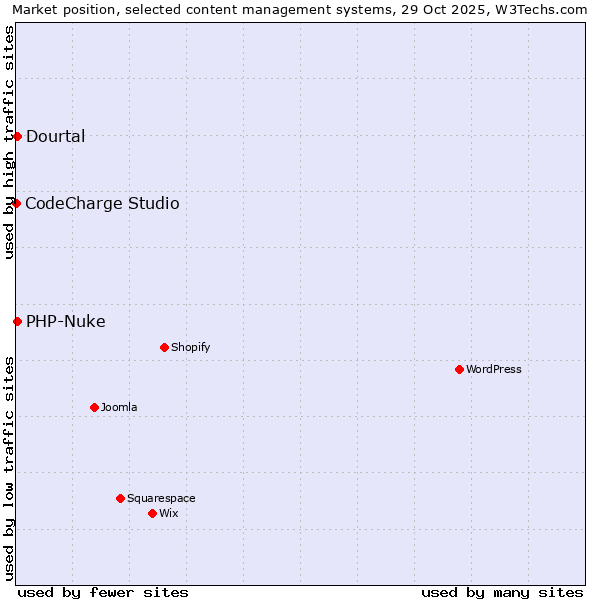This screenshot has width=600, height=600.
Task: Click the 'used by many sites' axis label
Action: pyautogui.click(x=502, y=592)
